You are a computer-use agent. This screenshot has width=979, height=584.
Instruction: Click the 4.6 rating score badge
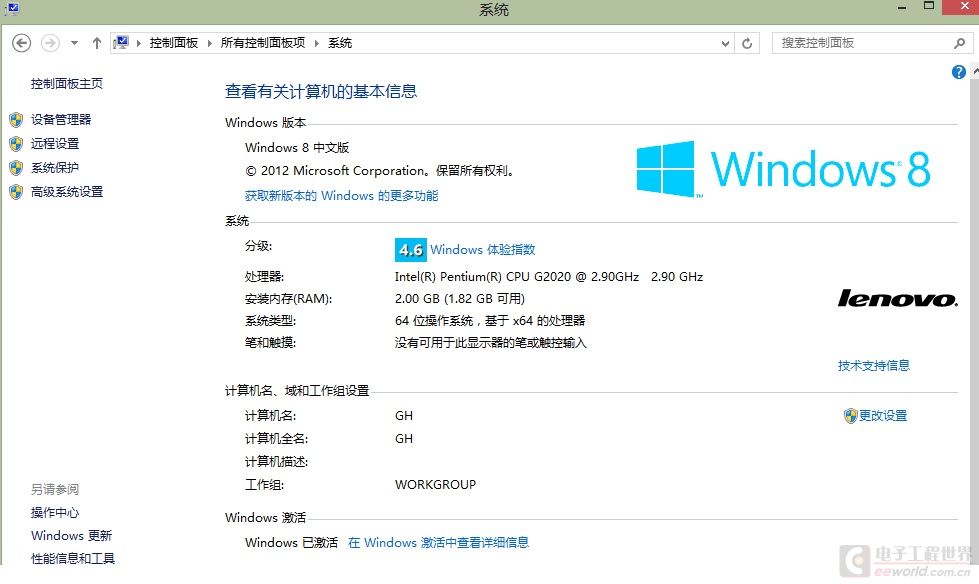pos(411,250)
